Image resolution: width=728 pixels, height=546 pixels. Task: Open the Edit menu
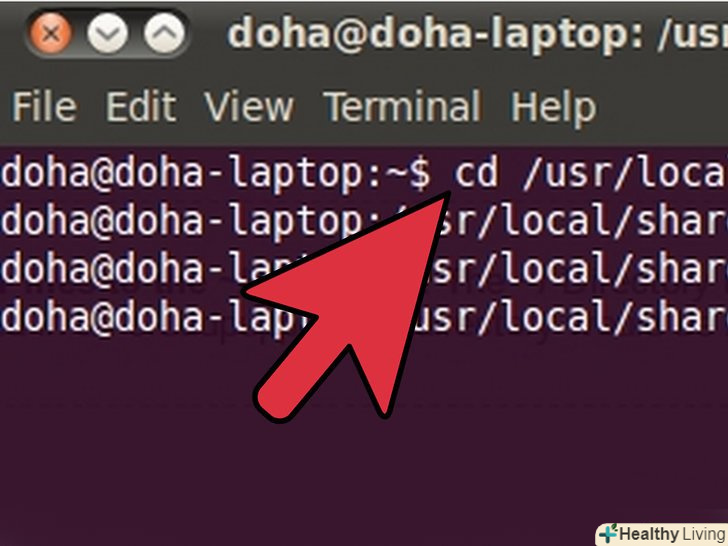141,106
